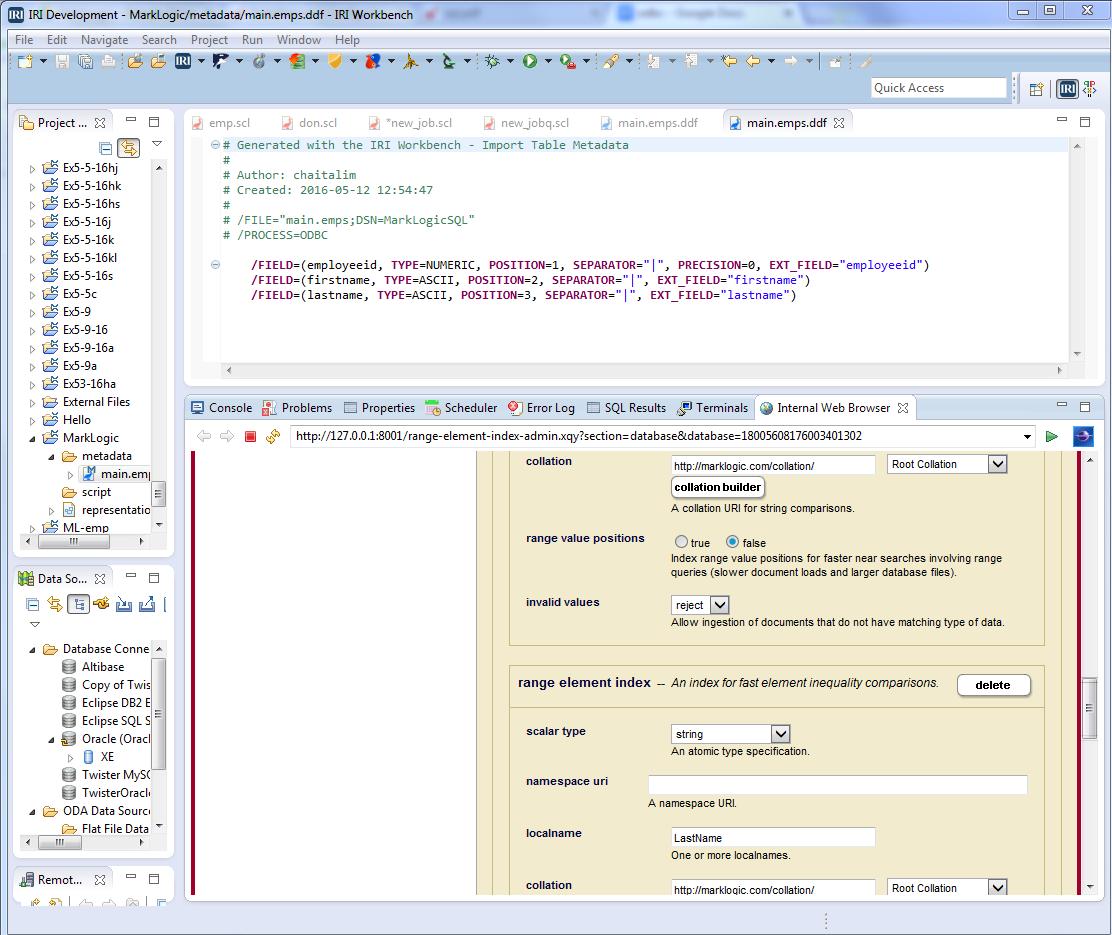This screenshot has height=935, width=1112.
Task: Click the Run External Tools toolbar icon
Action: point(567,62)
